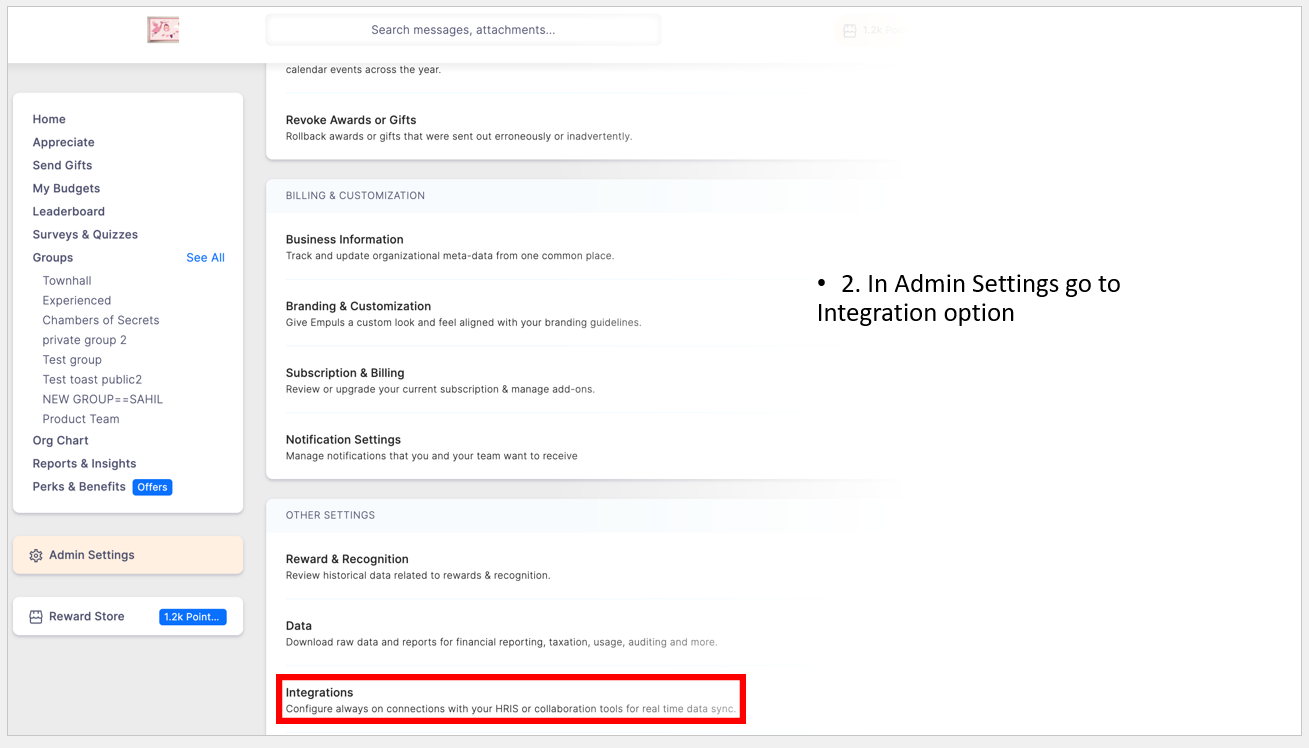Open the Org Chart page

click(x=60, y=440)
